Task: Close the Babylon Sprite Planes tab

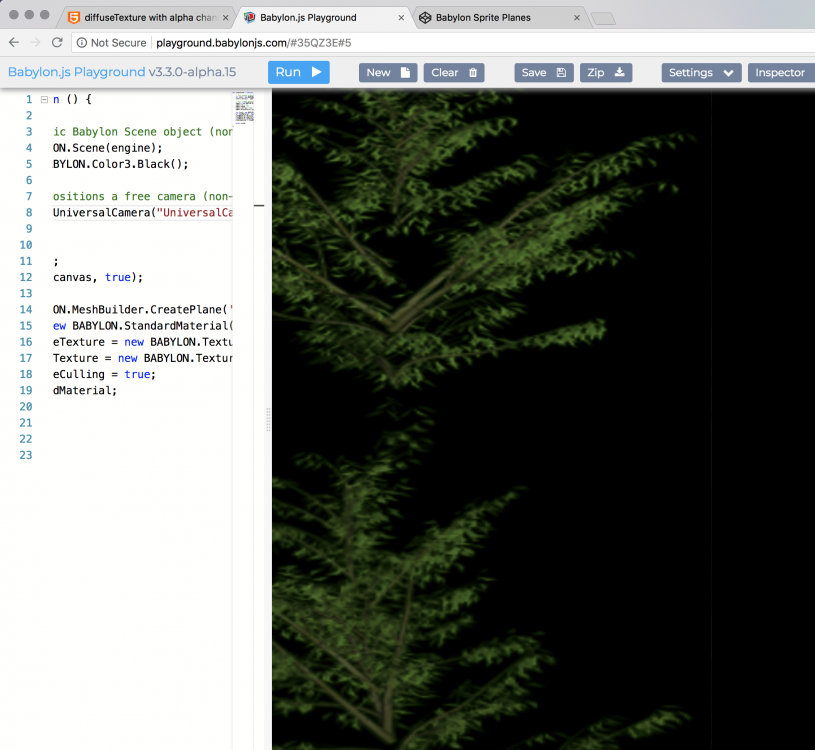Action: 577,18
